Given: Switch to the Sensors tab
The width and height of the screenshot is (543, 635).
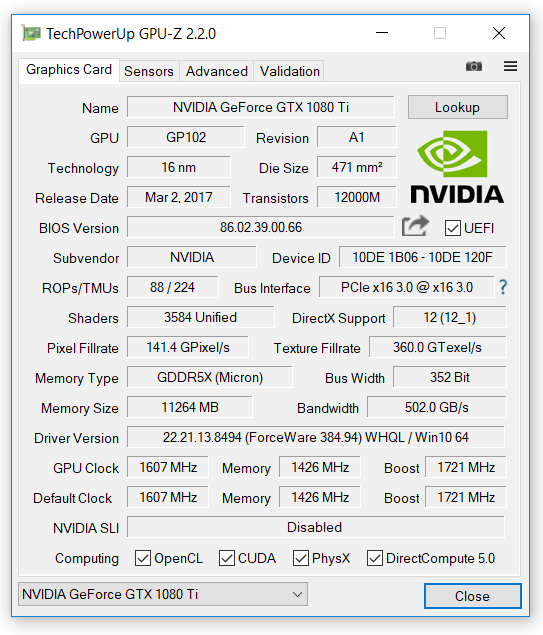Looking at the screenshot, I should (x=149, y=71).
